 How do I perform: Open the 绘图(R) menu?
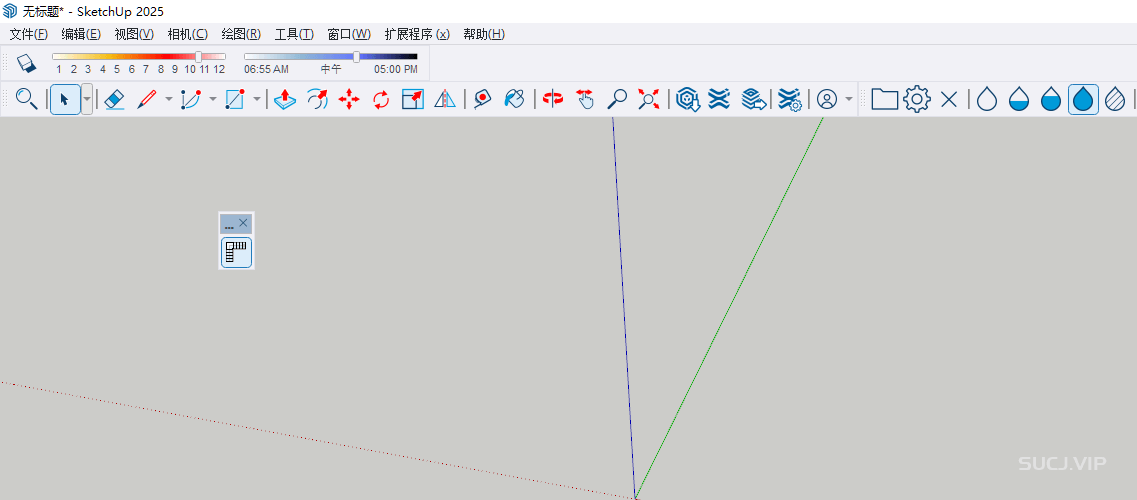pyautogui.click(x=241, y=34)
